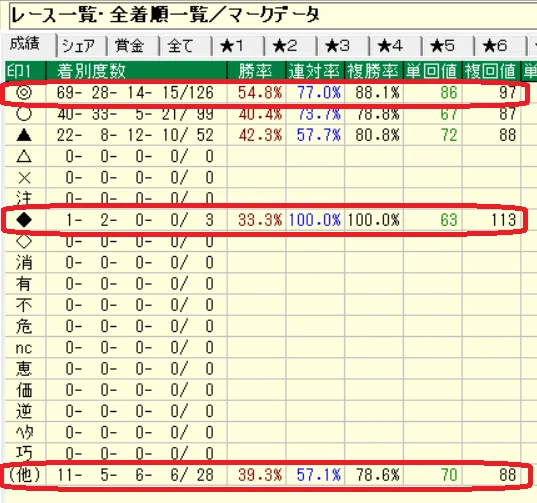Screen dimensions: 537x503
Task: Select the ◇ hollow diamond mark icon
Action: click(24, 241)
